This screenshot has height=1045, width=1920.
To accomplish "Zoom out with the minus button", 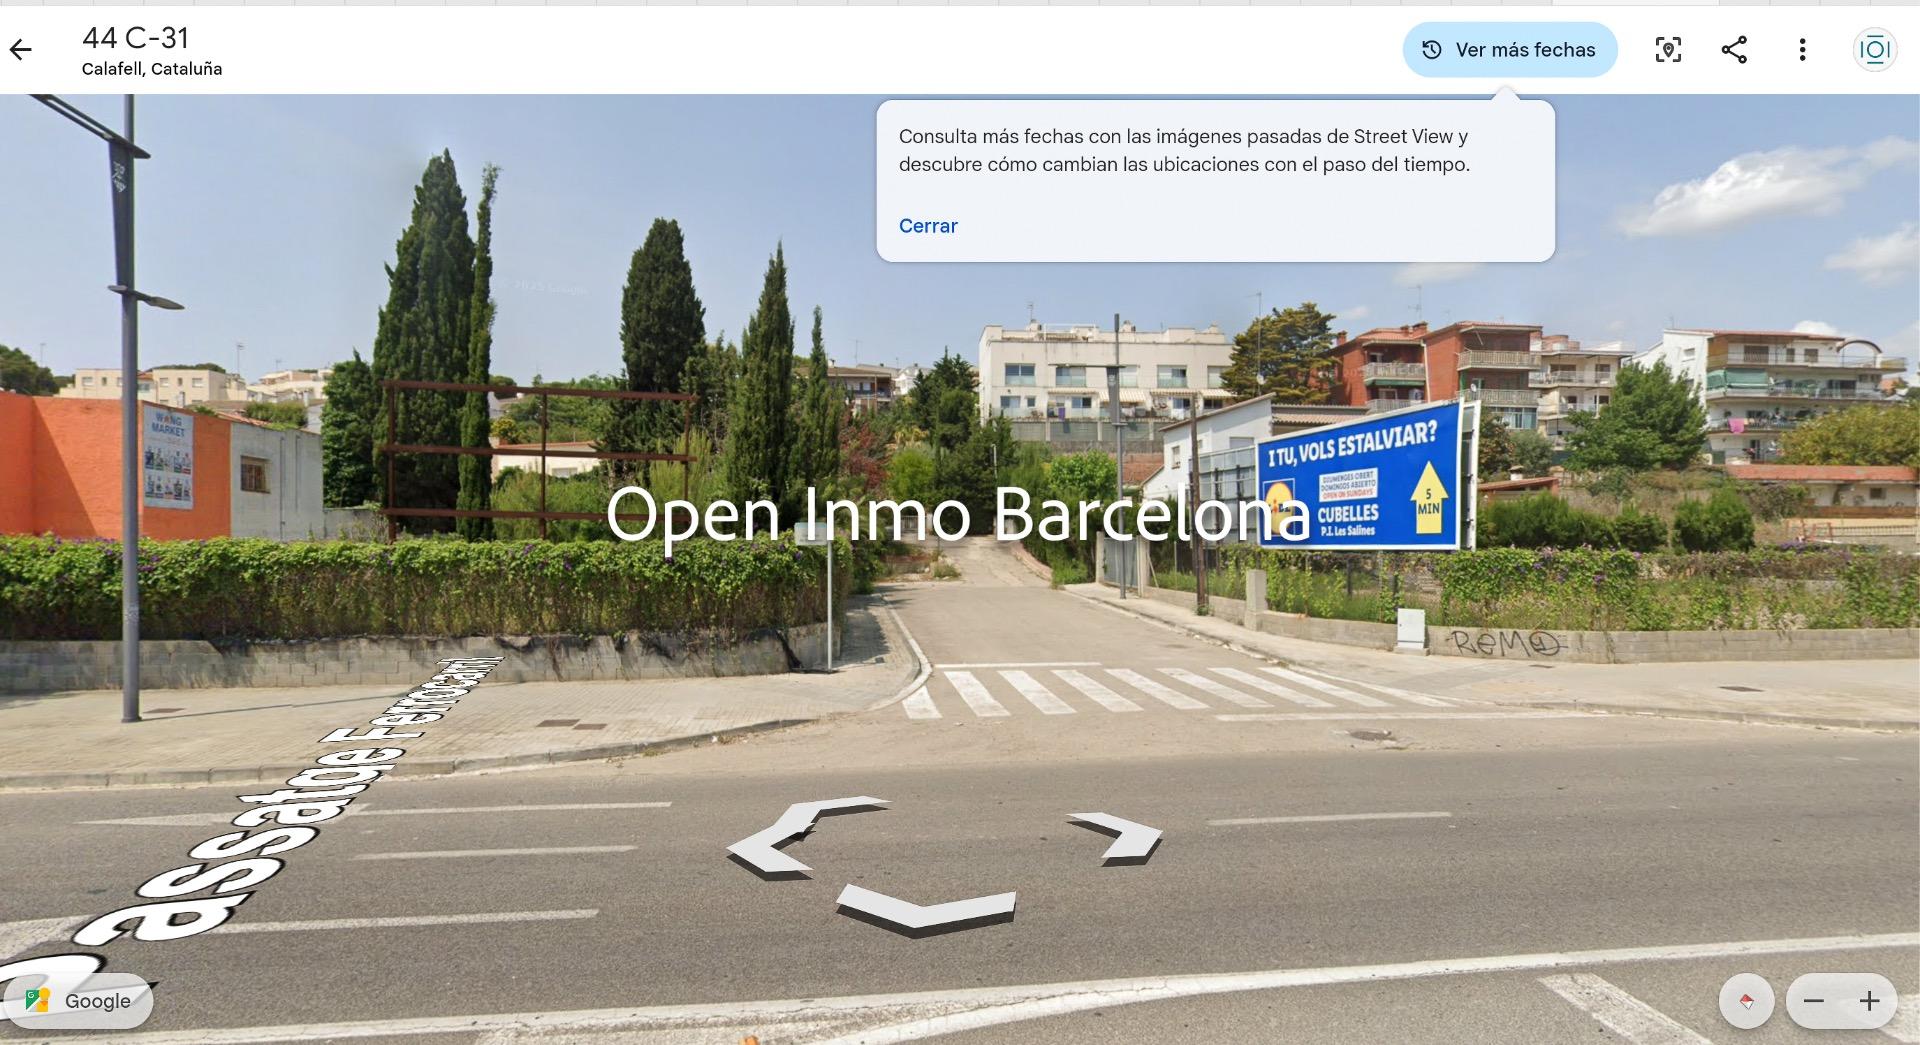I will tap(1814, 1001).
